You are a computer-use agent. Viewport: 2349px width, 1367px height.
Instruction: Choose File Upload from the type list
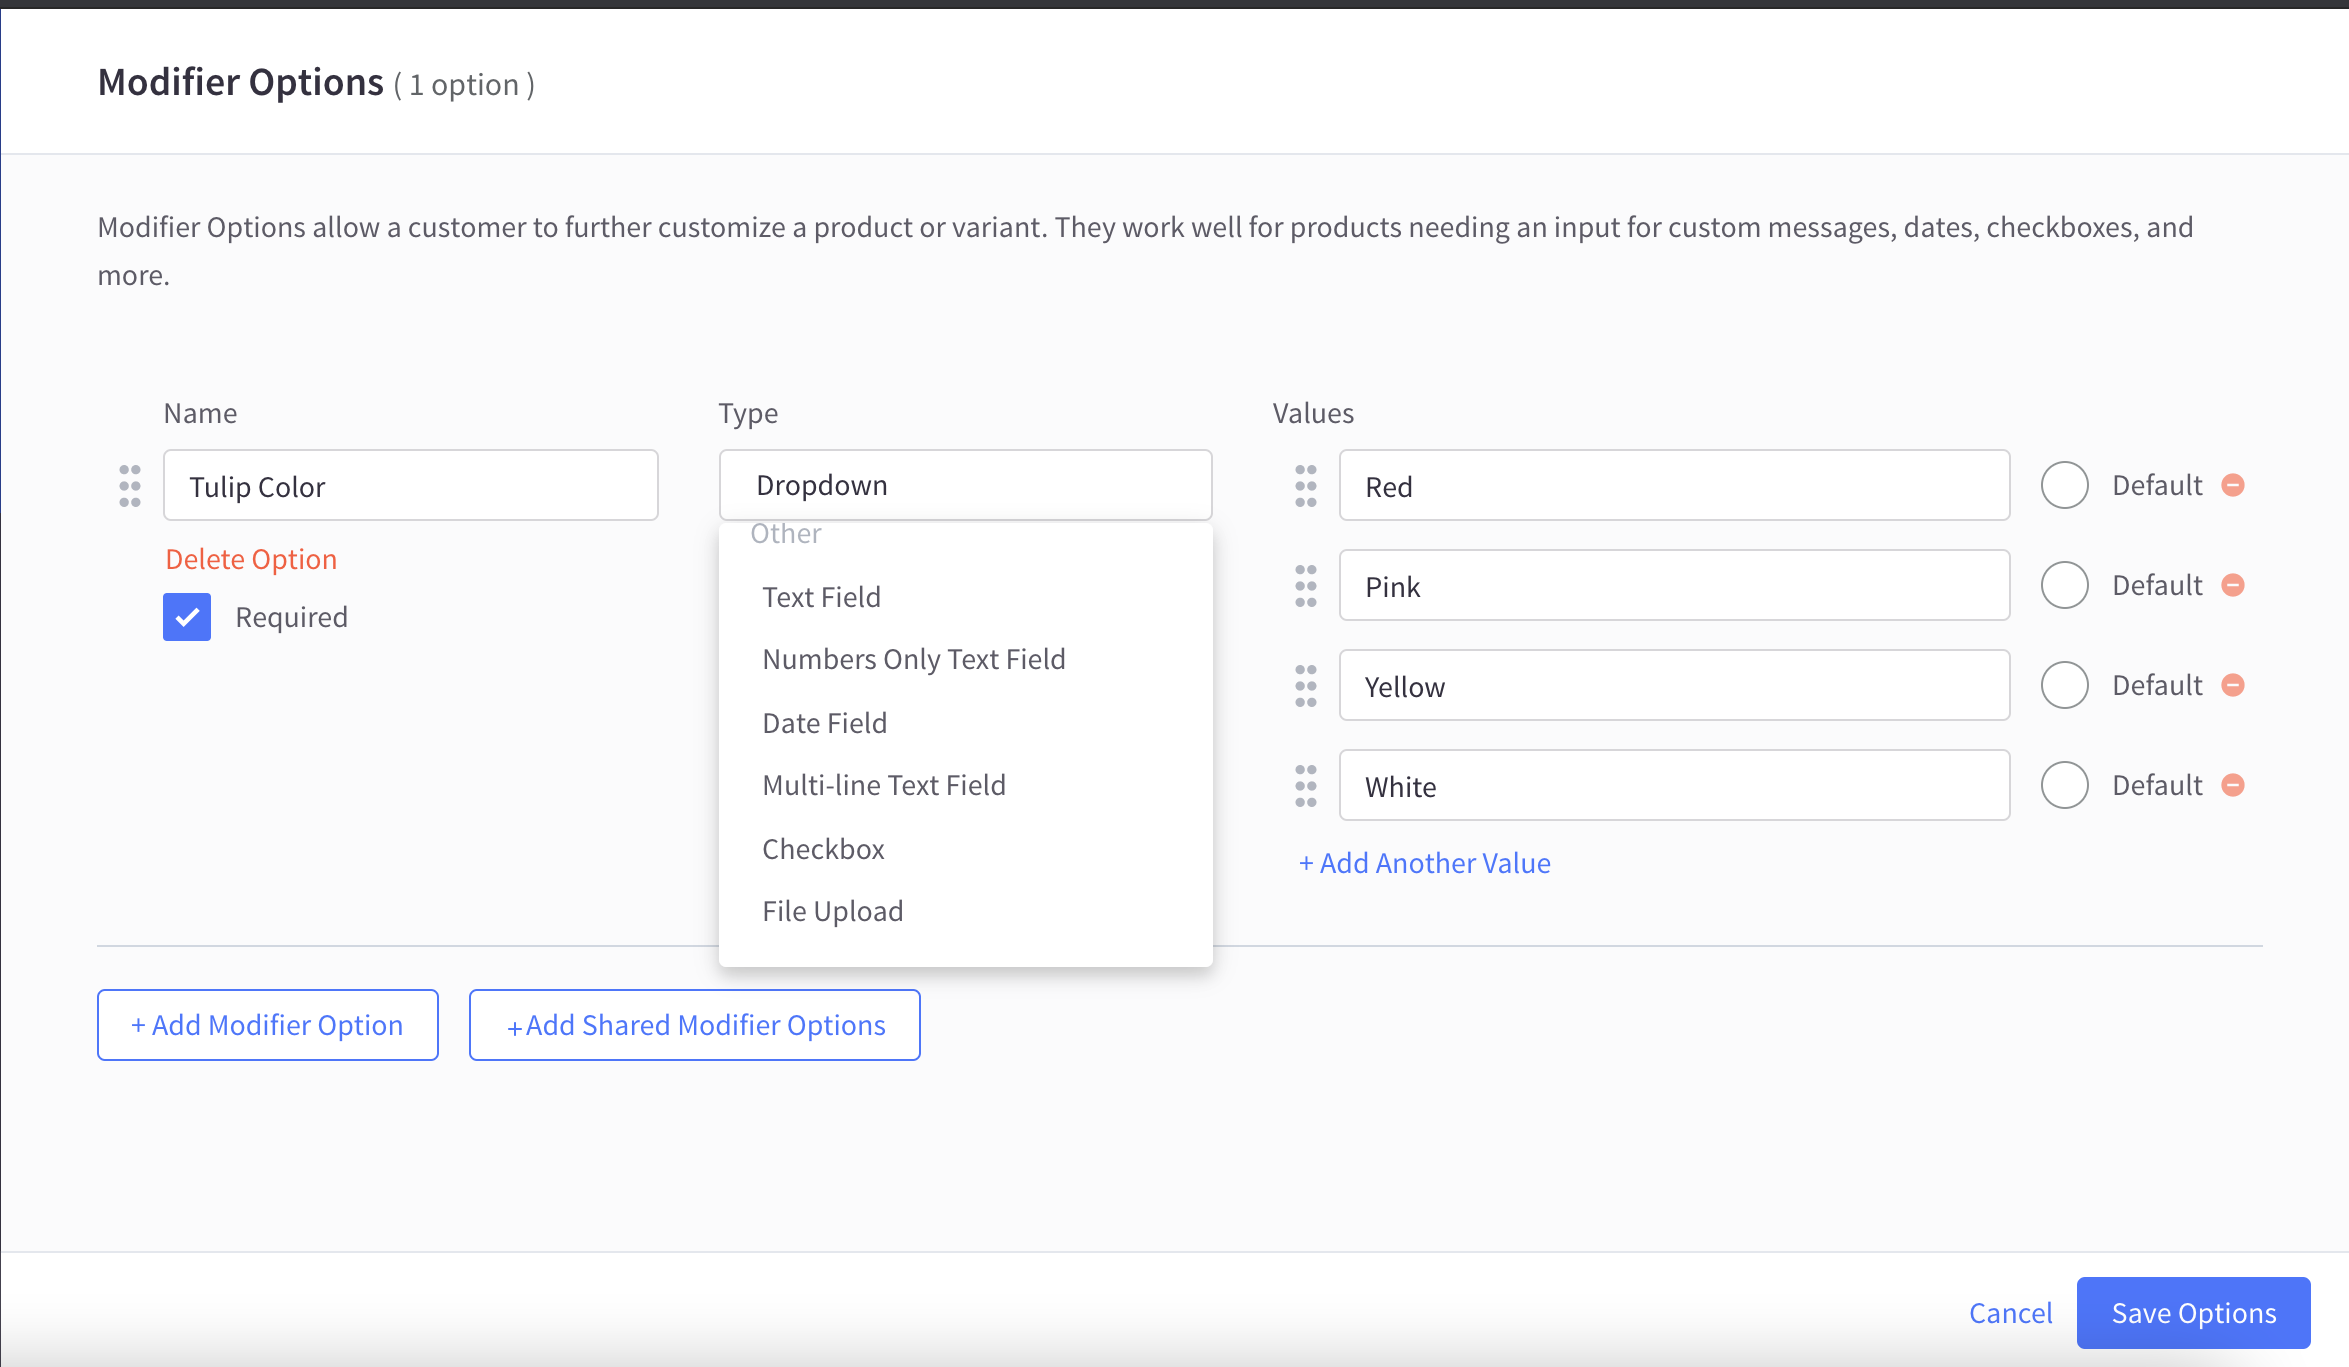pos(965,911)
